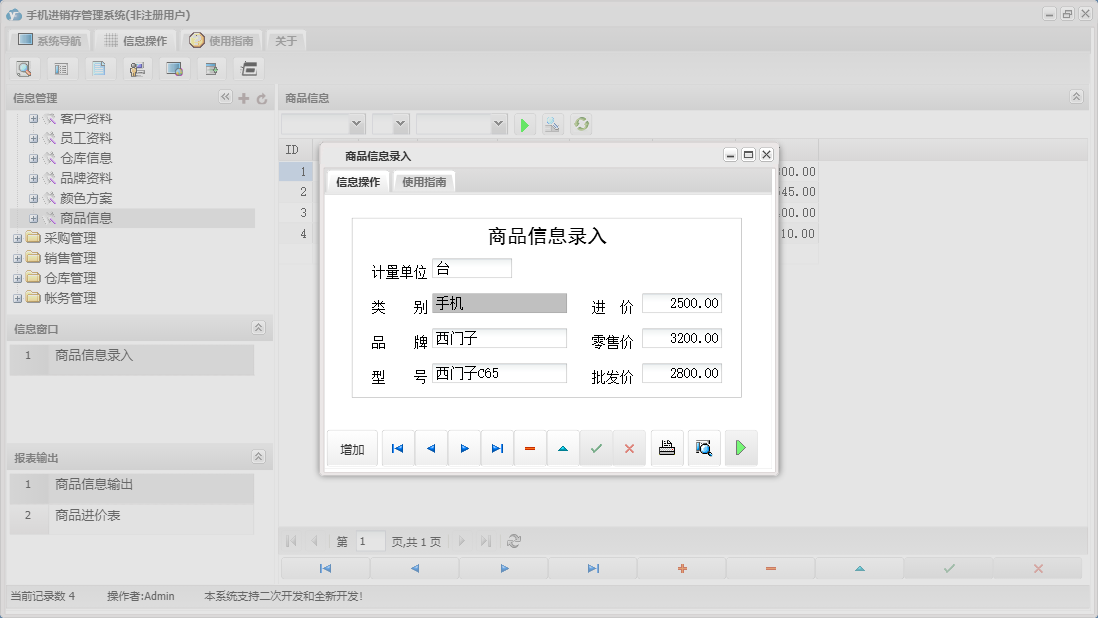
Task: Select the magnifier search tool in the toolbar
Action: pos(24,68)
